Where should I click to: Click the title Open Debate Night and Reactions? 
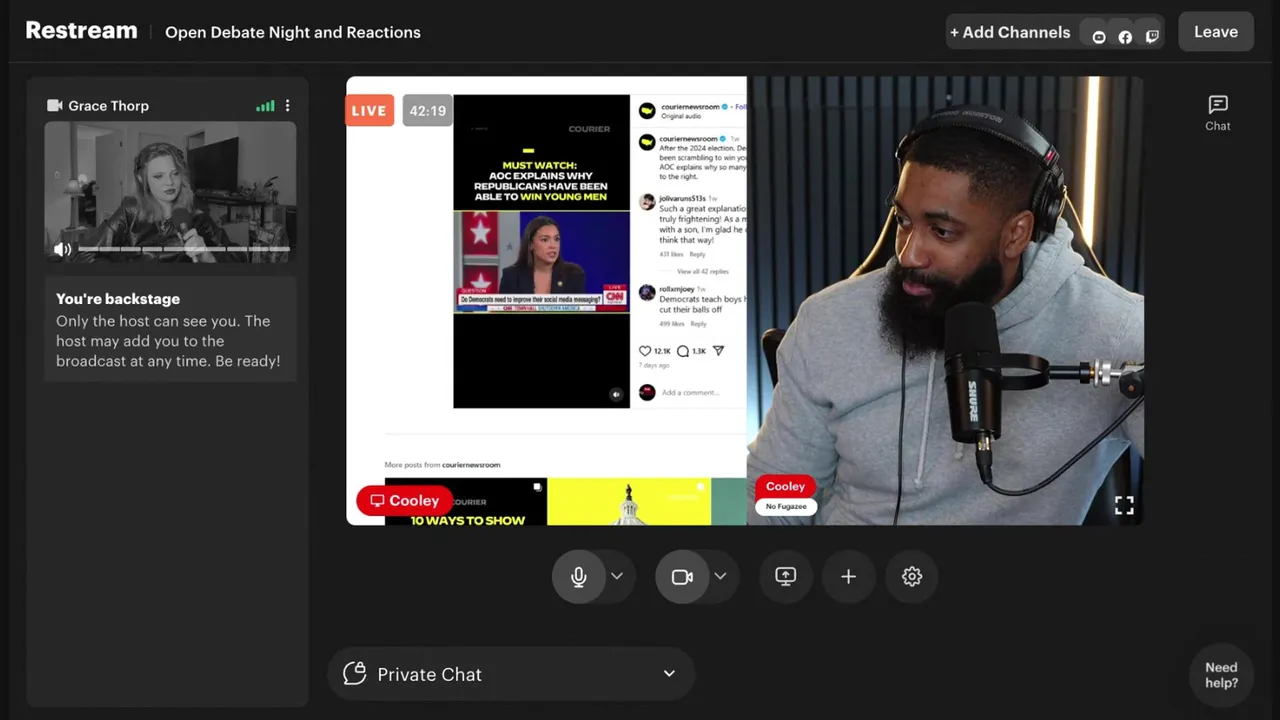click(293, 32)
